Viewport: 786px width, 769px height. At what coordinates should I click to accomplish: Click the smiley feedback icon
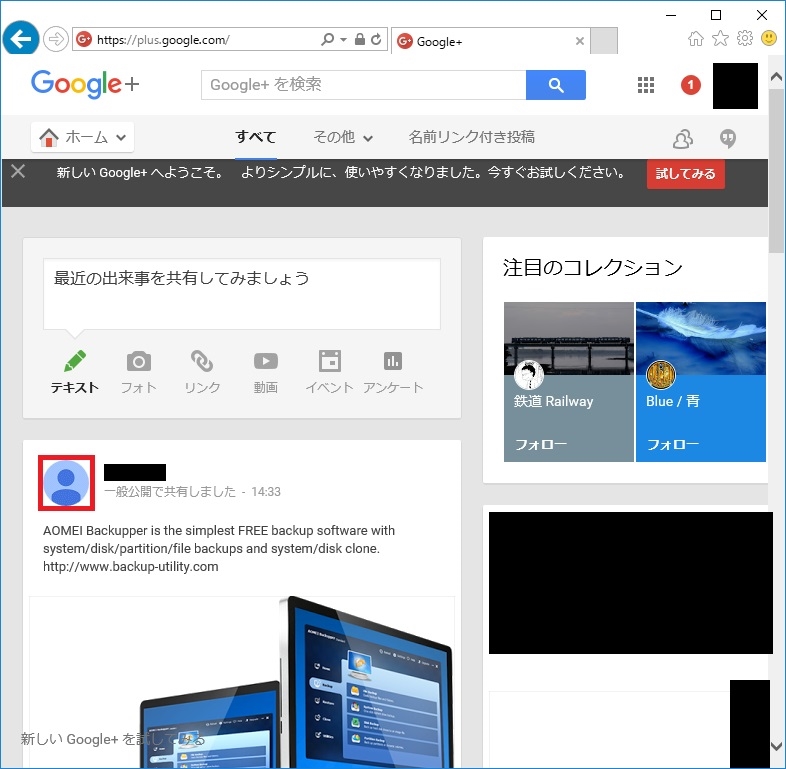769,38
